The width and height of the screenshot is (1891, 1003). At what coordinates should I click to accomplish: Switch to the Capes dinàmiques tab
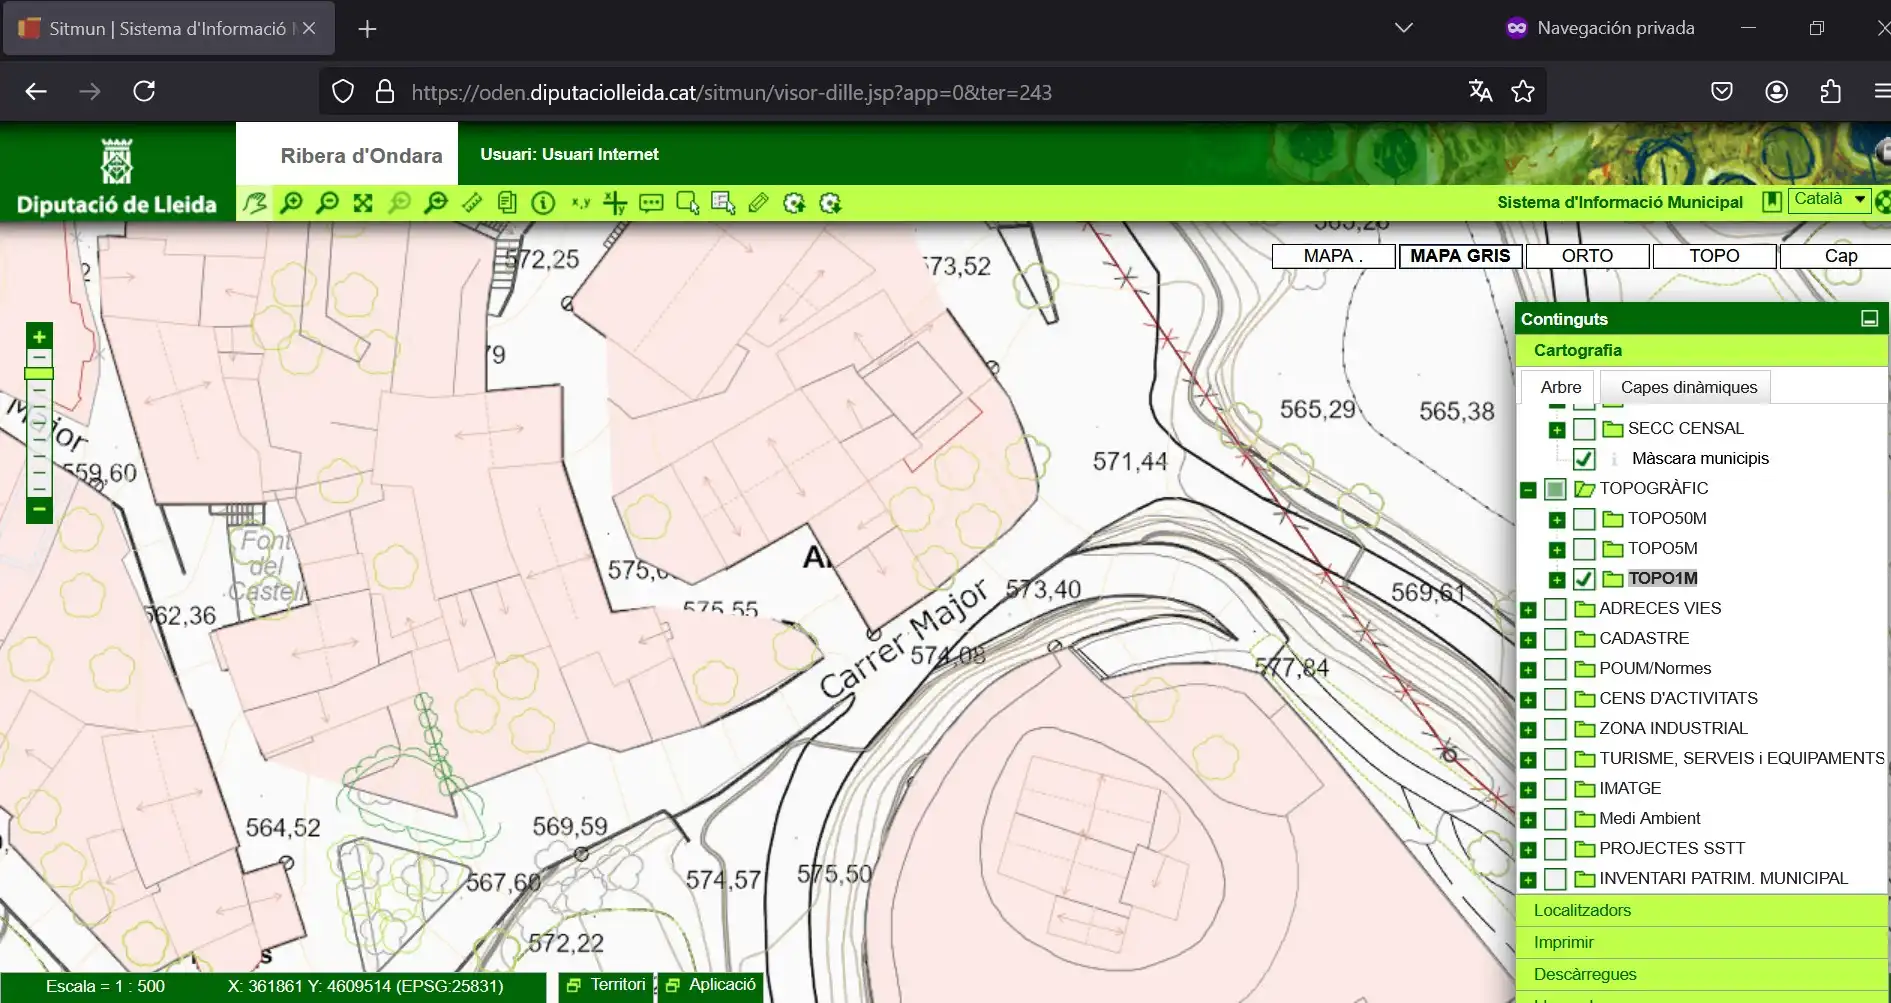coord(1688,387)
